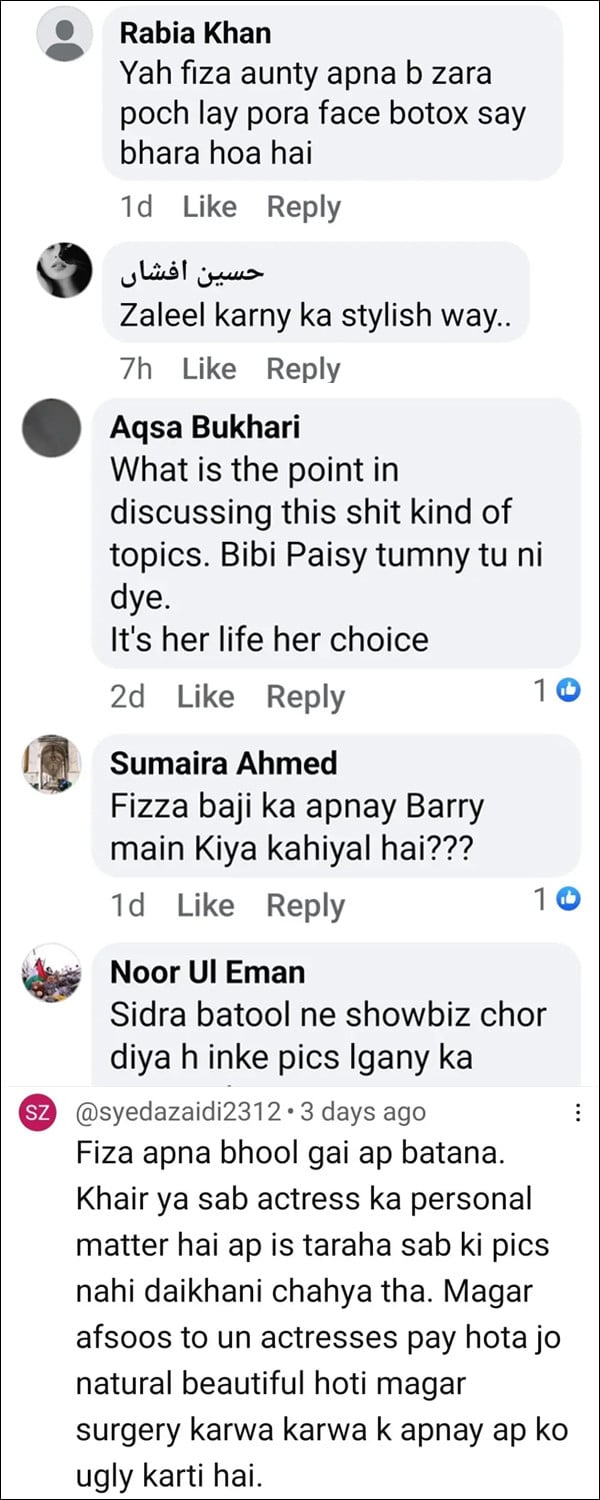Reply to Sumaira Ahmed's comment
Viewport: 600px width, 1500px height.
(x=305, y=906)
